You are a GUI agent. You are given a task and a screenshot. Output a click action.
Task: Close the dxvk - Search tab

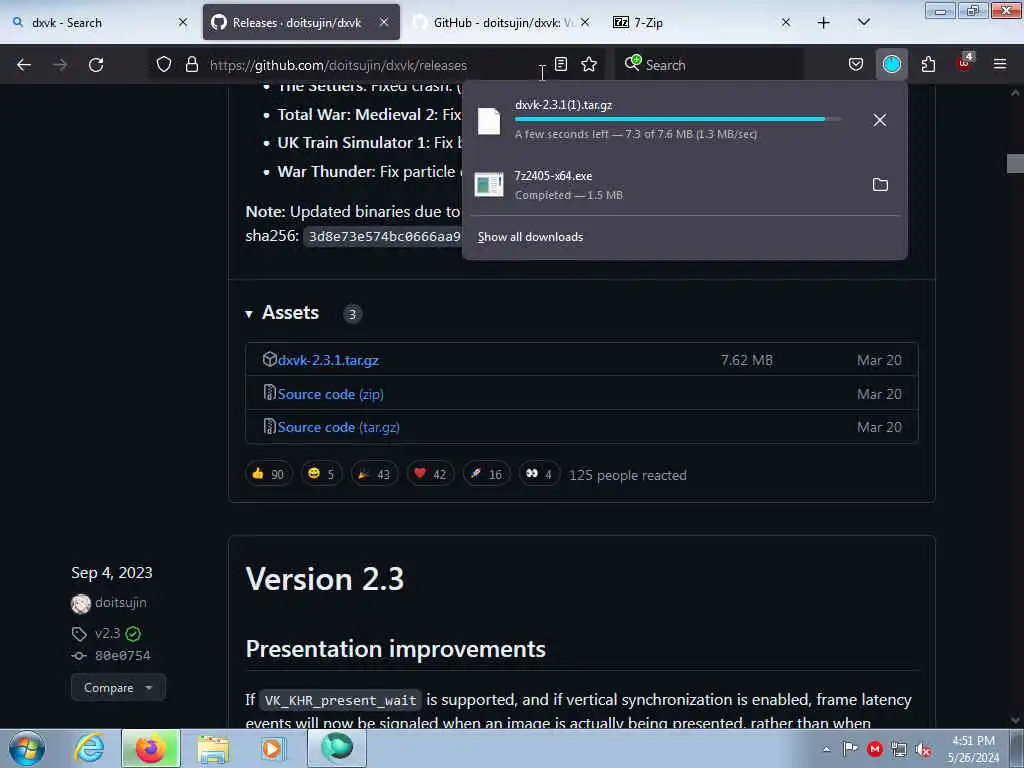coord(183,22)
